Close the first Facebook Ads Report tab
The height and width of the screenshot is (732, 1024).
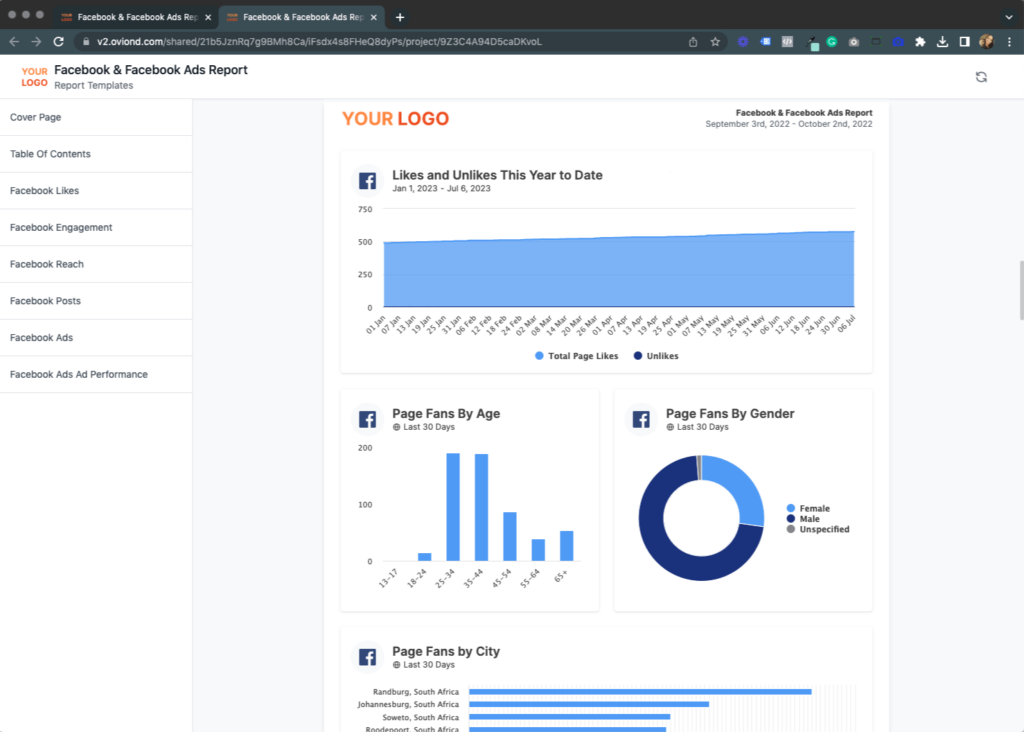click(x=208, y=18)
